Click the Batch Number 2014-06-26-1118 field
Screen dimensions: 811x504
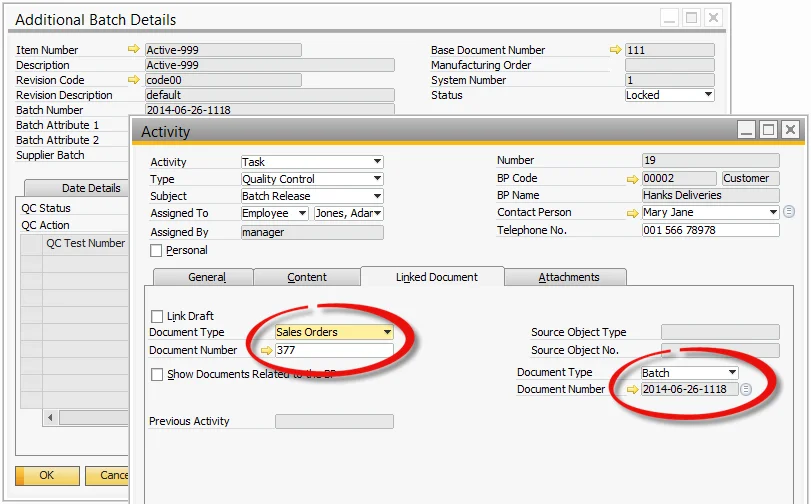(269, 110)
